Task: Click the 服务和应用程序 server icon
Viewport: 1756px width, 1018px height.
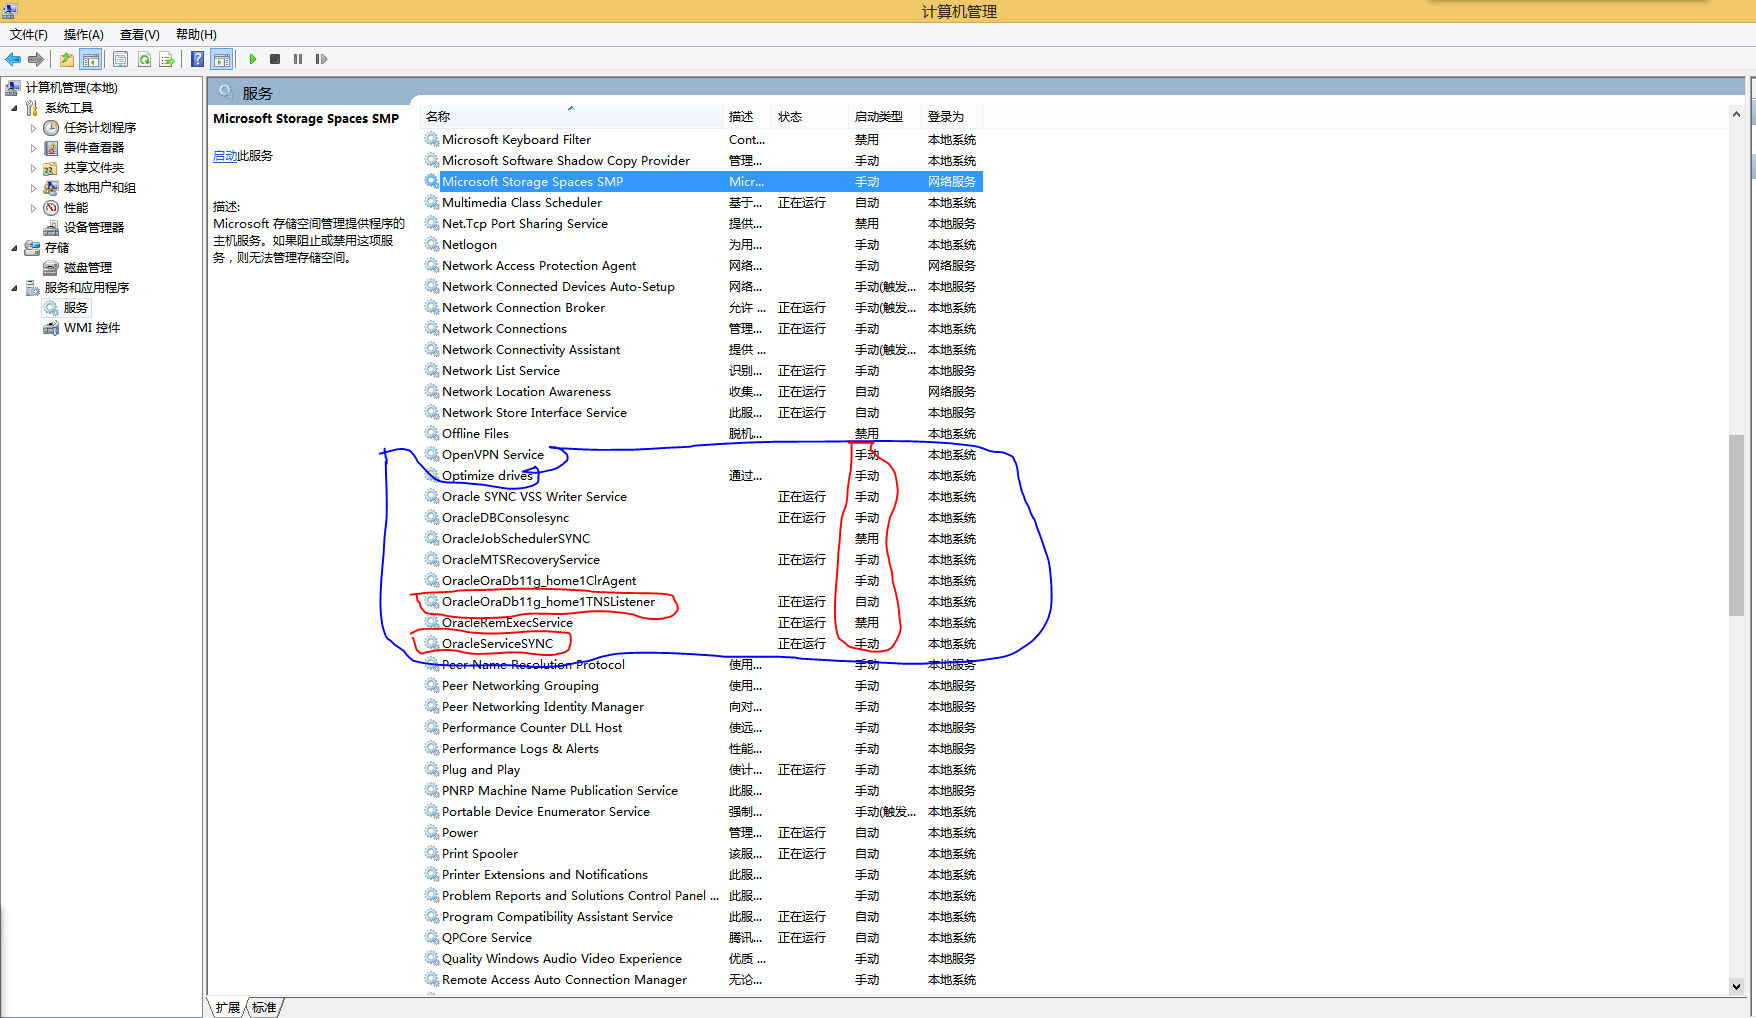Action: pos(32,288)
